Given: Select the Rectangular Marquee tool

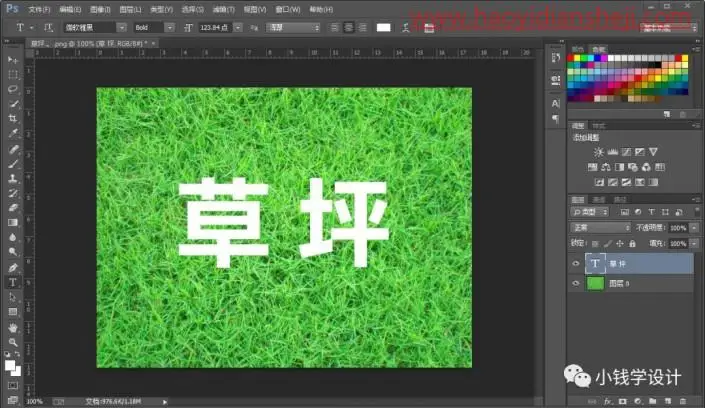Looking at the screenshot, I should coord(13,74).
